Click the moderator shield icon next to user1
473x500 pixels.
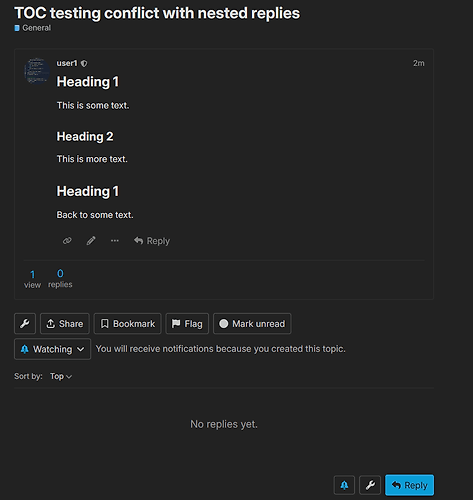pos(84,63)
